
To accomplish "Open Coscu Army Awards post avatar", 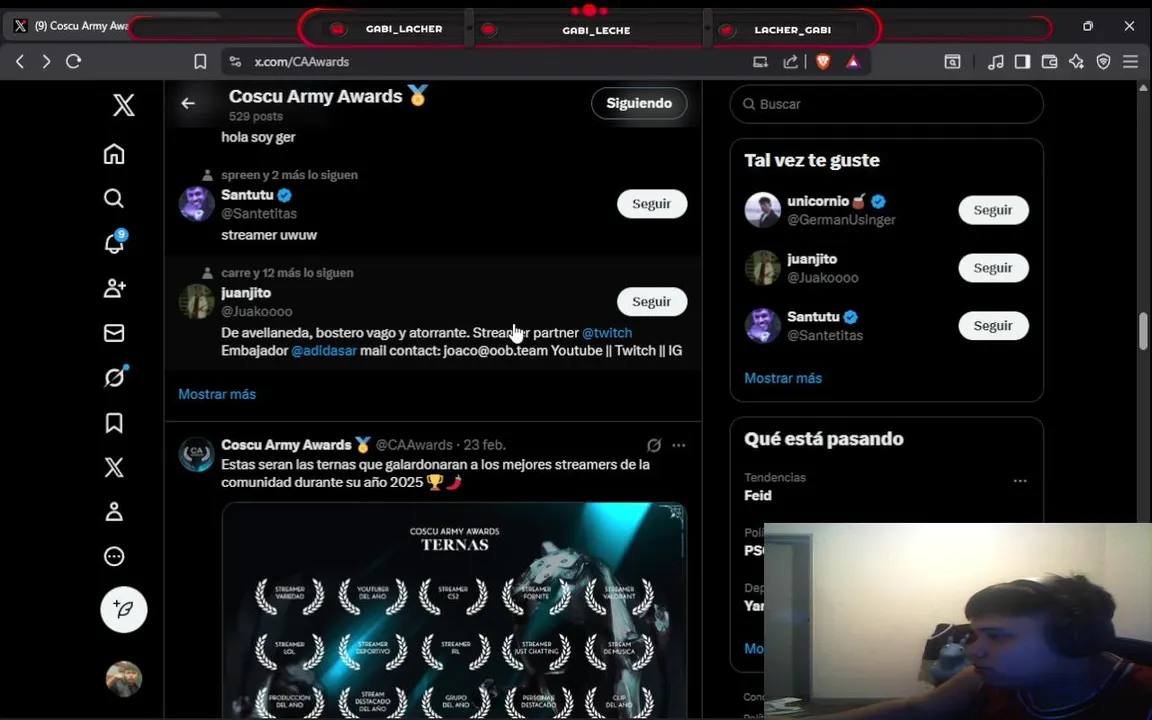I will pos(197,454).
